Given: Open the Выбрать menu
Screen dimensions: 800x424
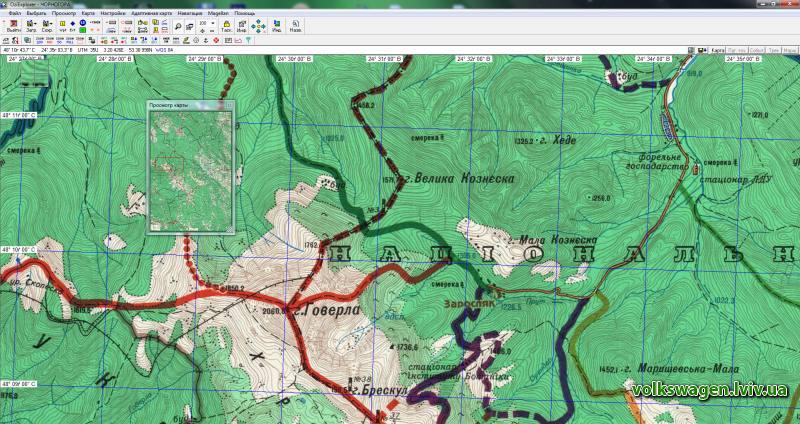Looking at the screenshot, I should click(36, 13).
